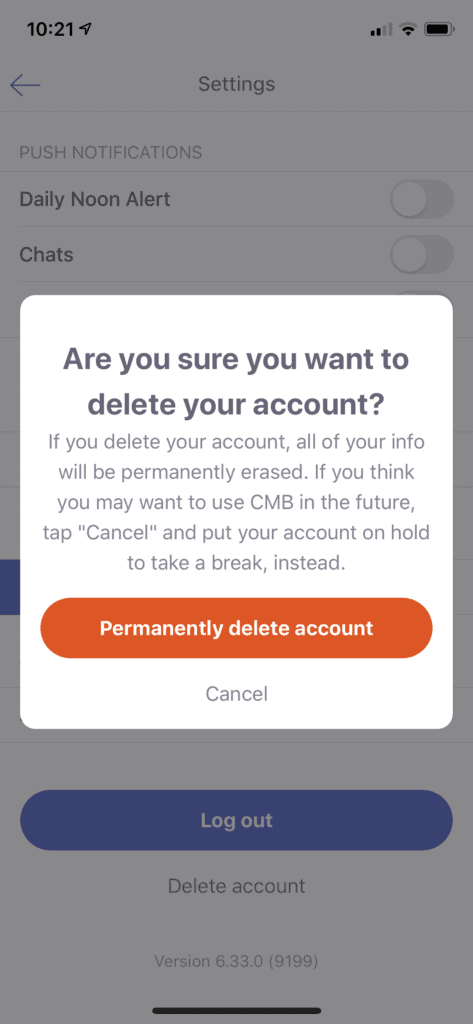The height and width of the screenshot is (1024, 473).
Task: Tap the Version 6.33.0 text
Action: (236, 961)
